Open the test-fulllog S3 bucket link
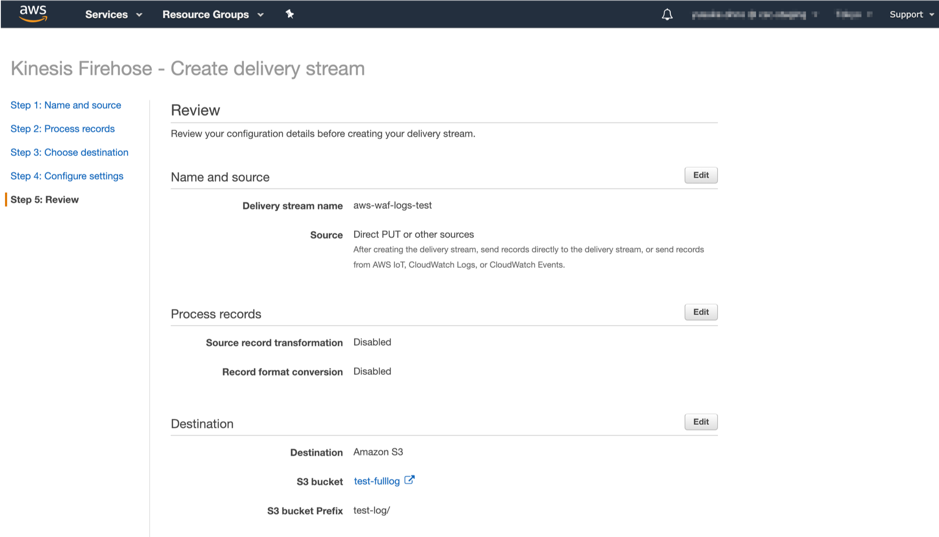The height and width of the screenshot is (537, 939). click(x=377, y=481)
